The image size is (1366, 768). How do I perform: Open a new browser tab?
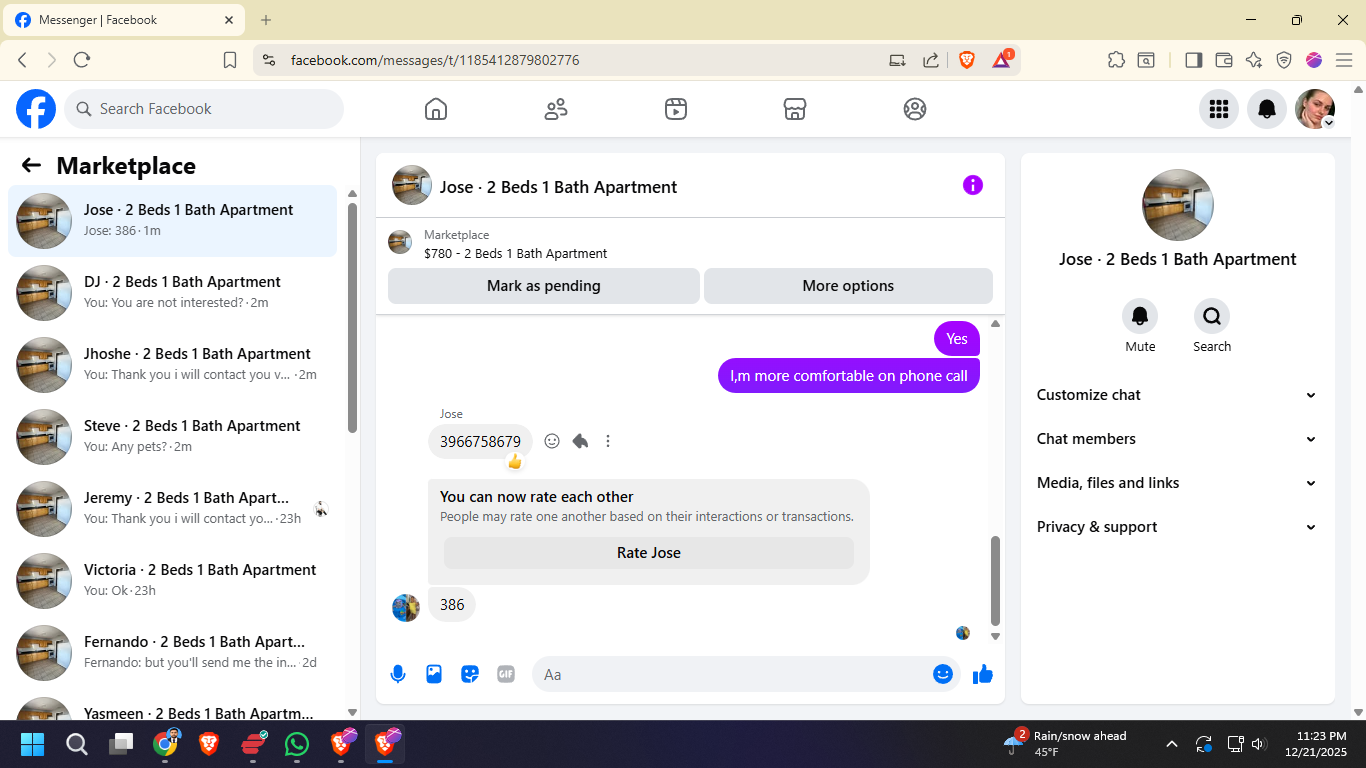tap(266, 20)
